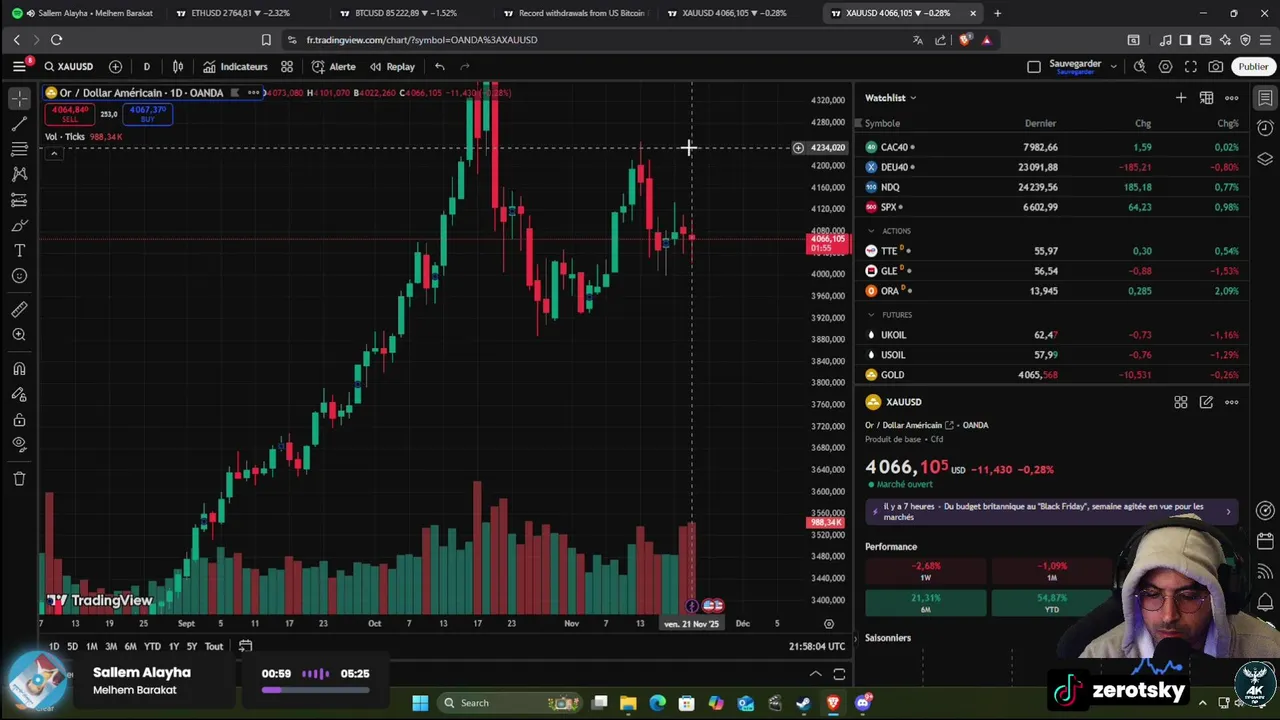Select the text annotation tool

19,251
